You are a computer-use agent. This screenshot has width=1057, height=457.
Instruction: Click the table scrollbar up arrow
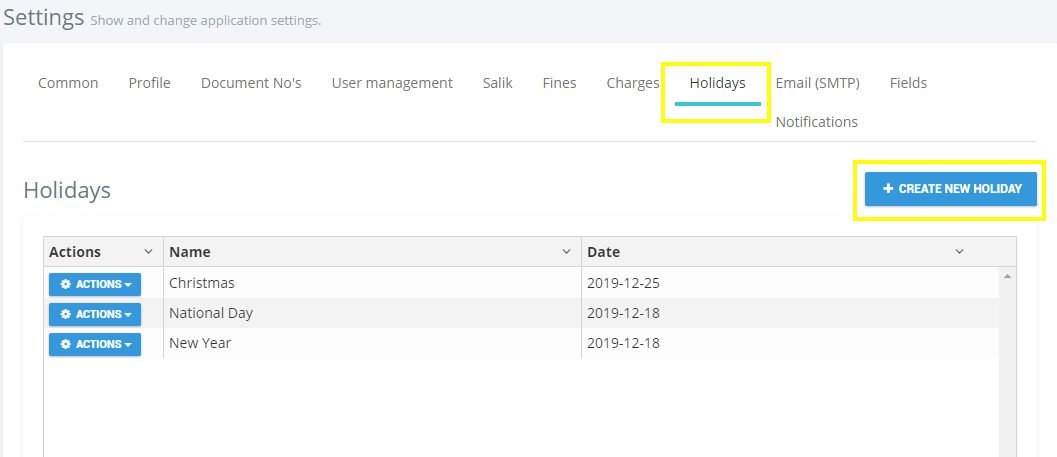(1007, 276)
